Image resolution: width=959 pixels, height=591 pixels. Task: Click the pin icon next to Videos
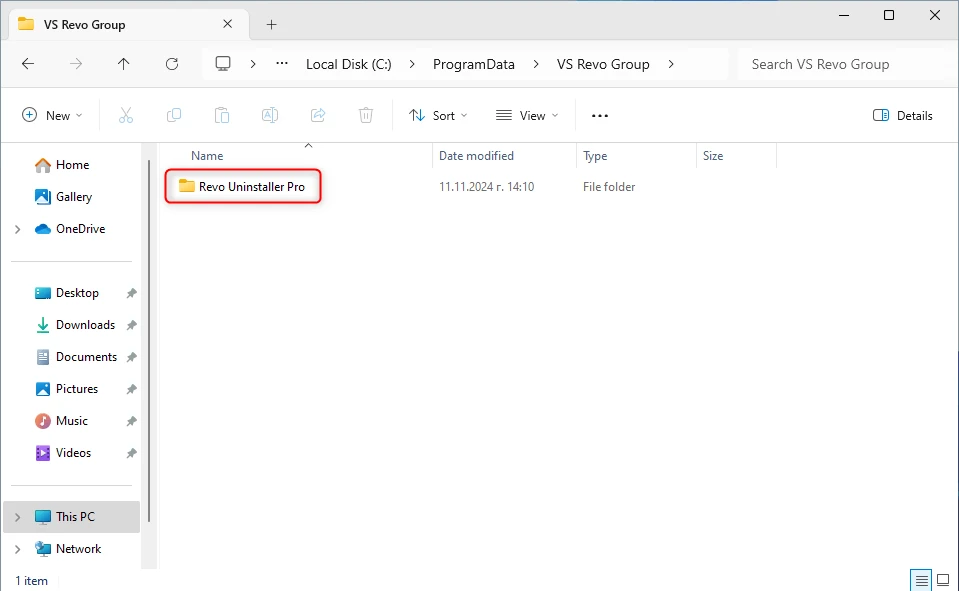[x=131, y=453]
